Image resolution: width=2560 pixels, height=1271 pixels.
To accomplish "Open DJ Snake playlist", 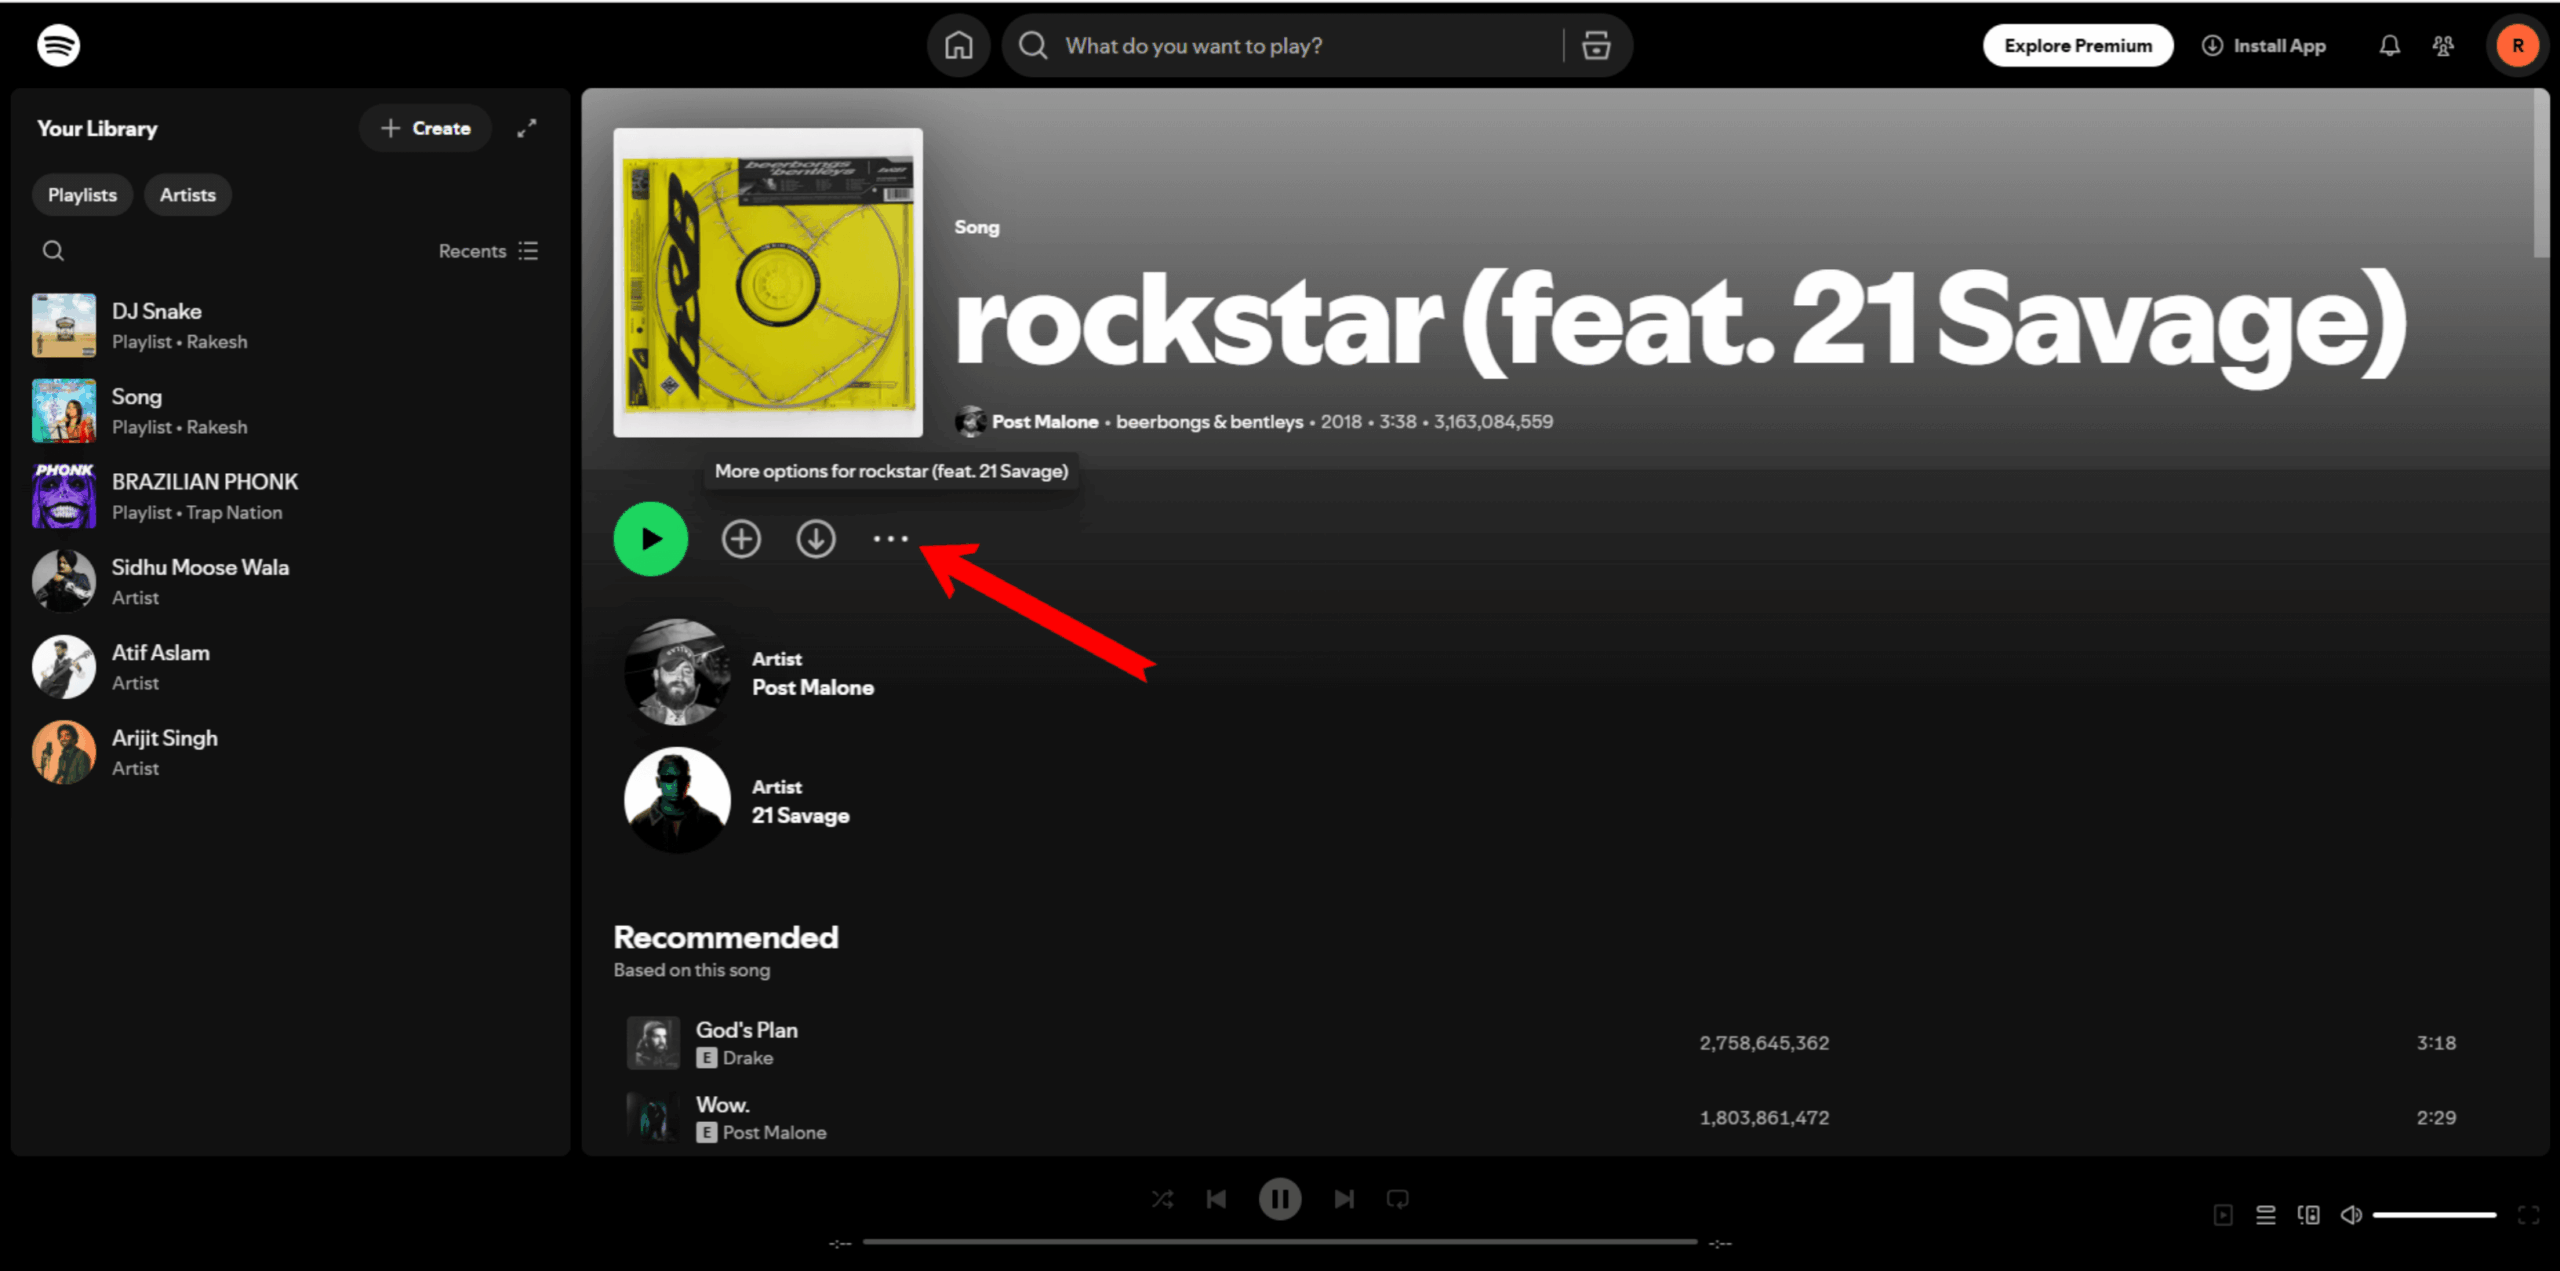I will (290, 326).
